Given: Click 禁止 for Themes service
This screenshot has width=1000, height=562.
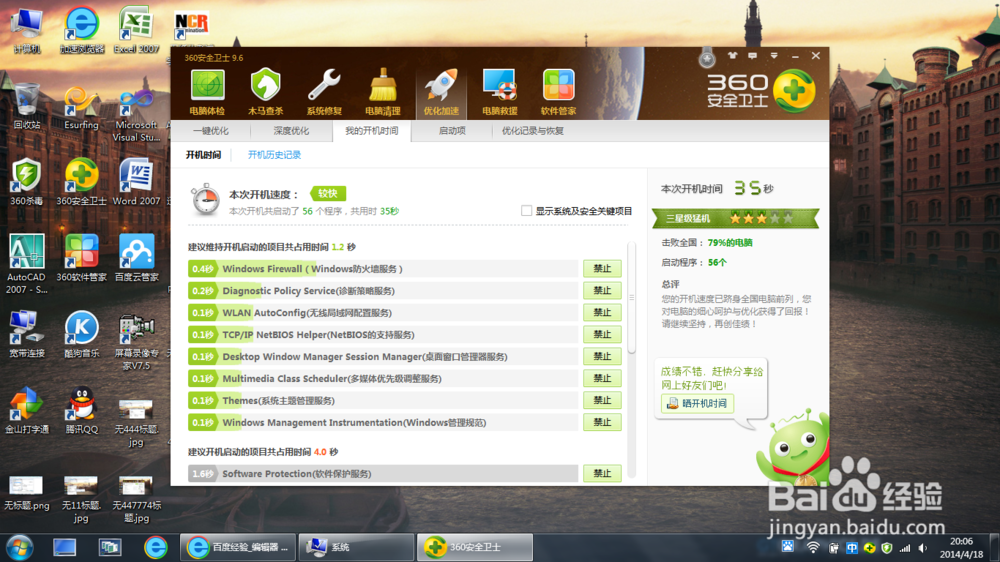Looking at the screenshot, I should click(x=602, y=400).
